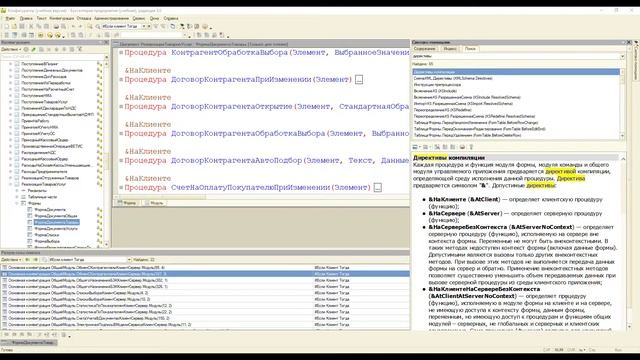This screenshot has height=360, width=640.
Task: Select ФормаДокументаУслуги in the tree
Action: coord(56,229)
